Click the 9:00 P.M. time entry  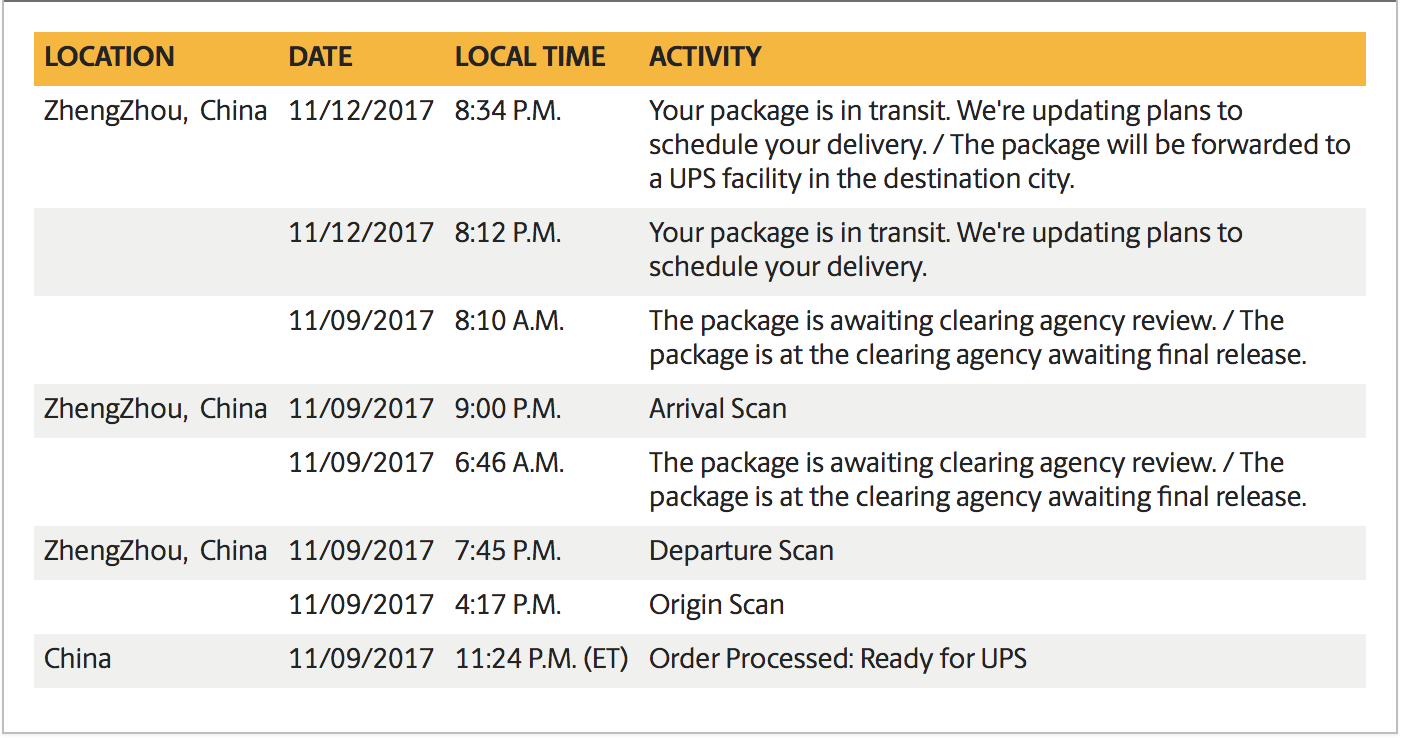tap(508, 409)
